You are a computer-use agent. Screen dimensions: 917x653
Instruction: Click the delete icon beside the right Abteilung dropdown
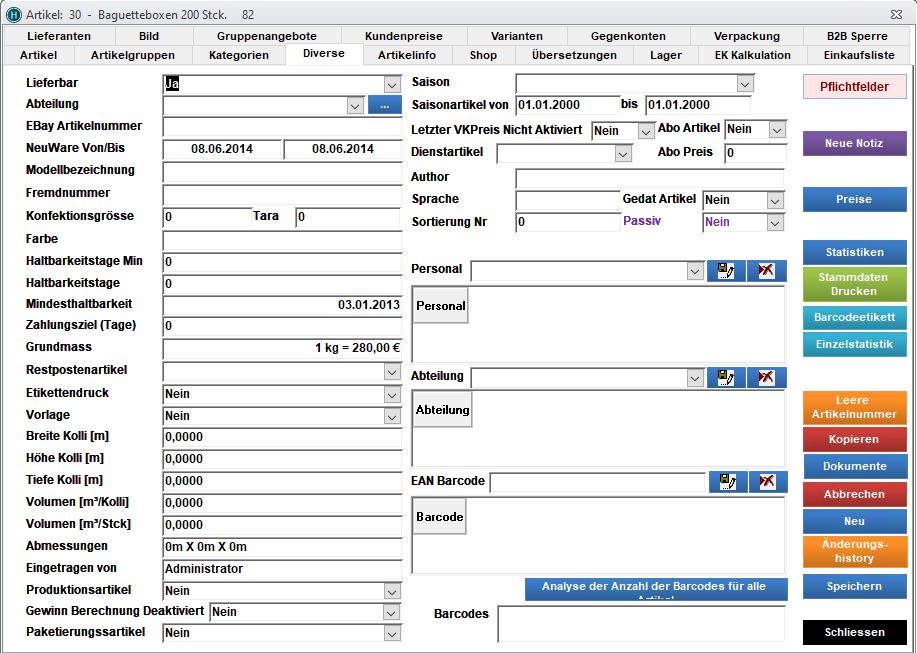(766, 377)
